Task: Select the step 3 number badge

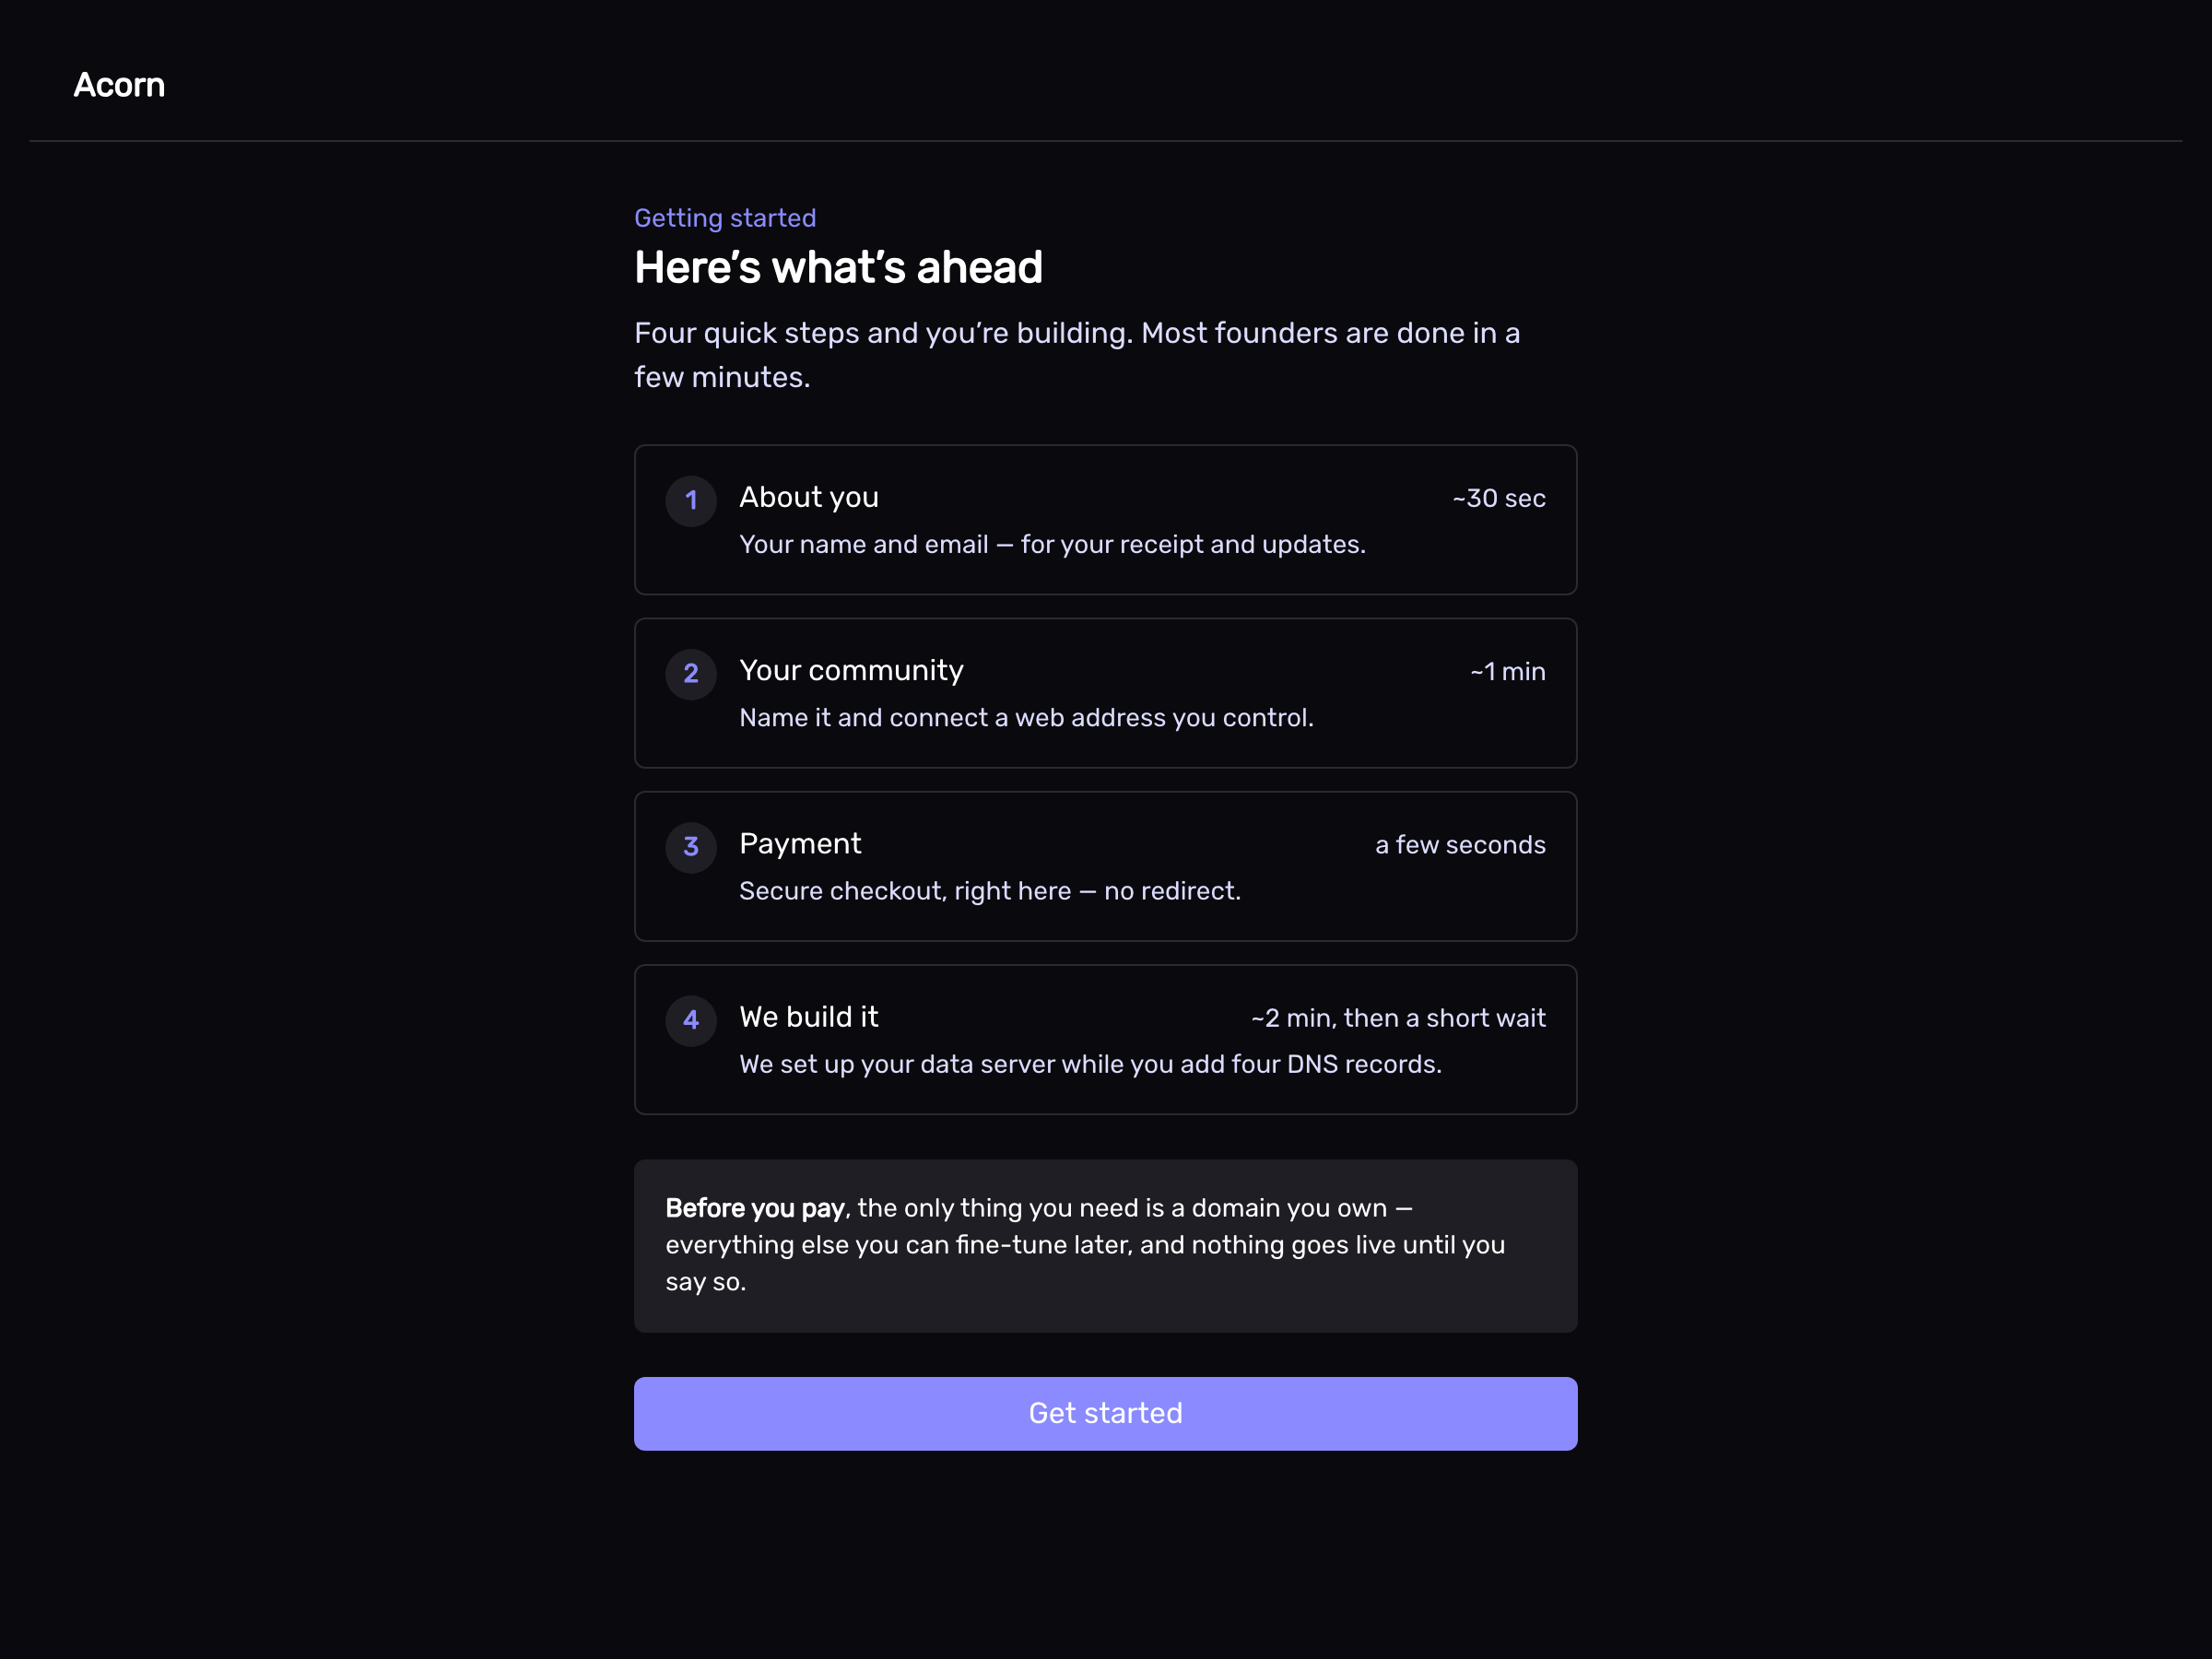Action: tap(691, 847)
